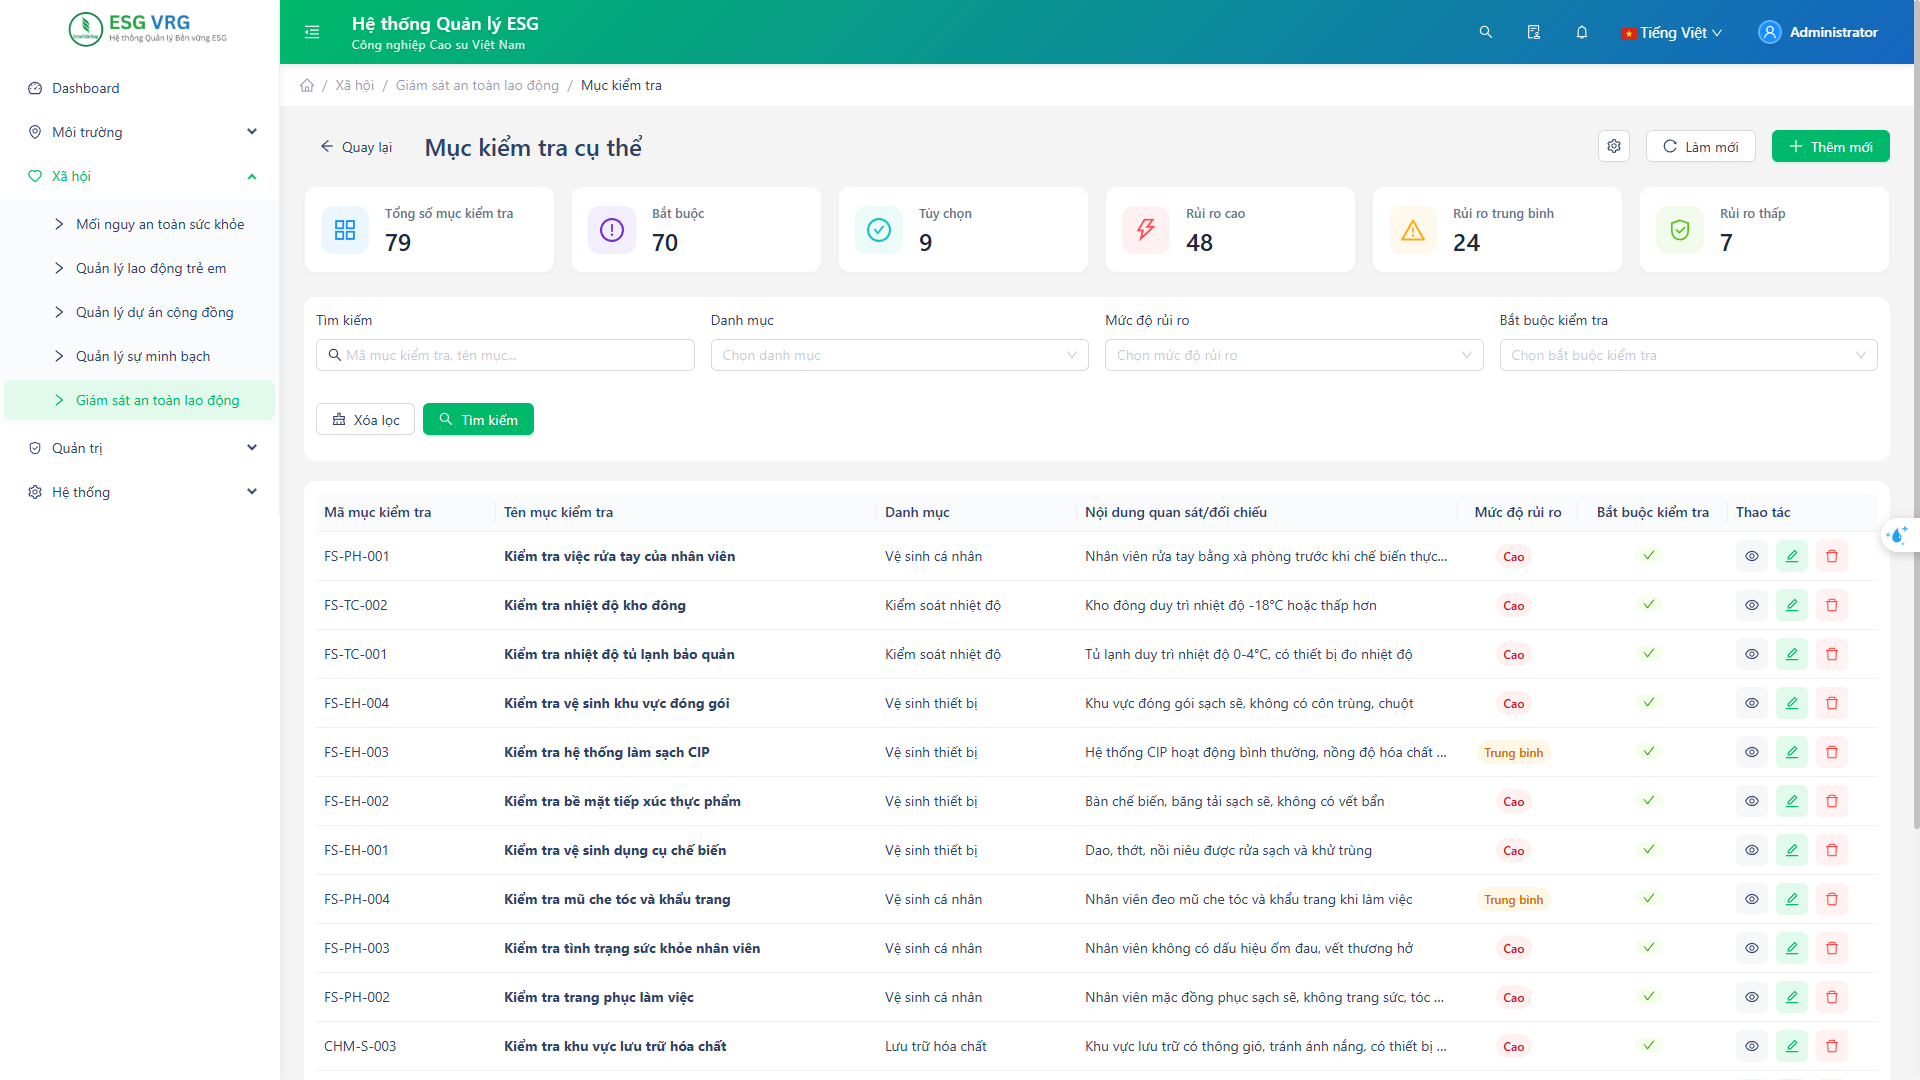Expand the Môi trường sidebar section
Image resolution: width=1920 pixels, height=1080 pixels.
(x=140, y=132)
